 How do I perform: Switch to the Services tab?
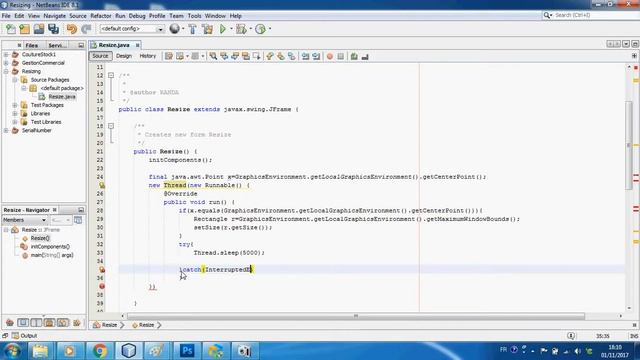(x=57, y=45)
